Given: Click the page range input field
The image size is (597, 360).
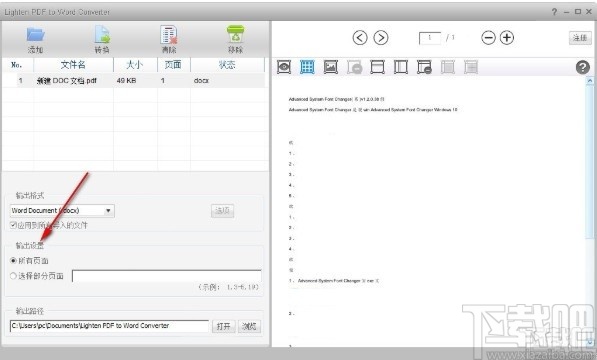Looking at the screenshot, I should click(167, 276).
